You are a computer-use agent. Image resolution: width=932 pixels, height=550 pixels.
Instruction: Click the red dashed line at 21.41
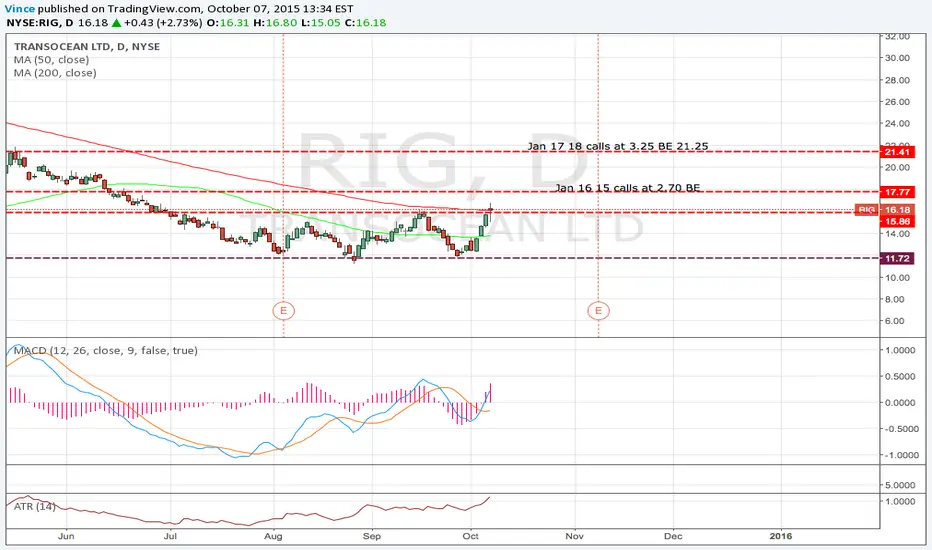pyautogui.click(x=442, y=152)
